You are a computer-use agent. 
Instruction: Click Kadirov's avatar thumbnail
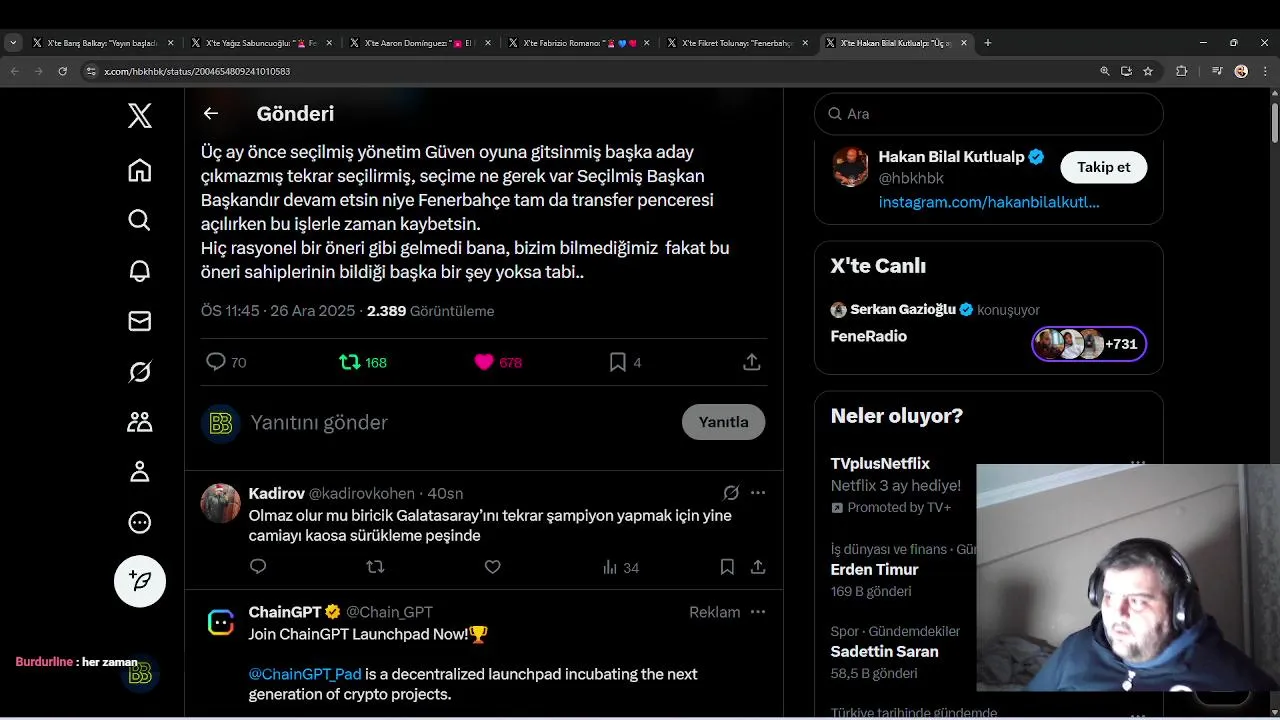(x=221, y=503)
